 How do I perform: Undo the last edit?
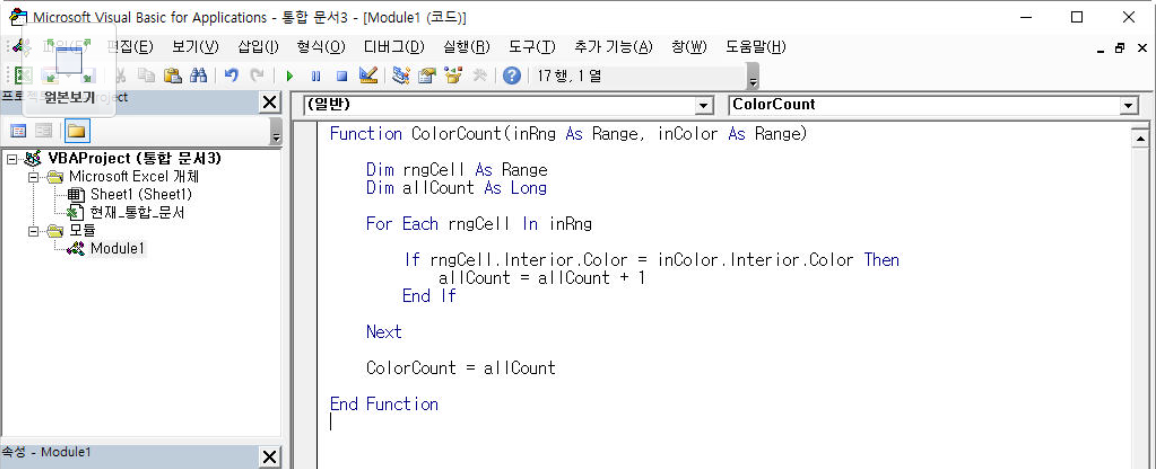pyautogui.click(x=231, y=75)
